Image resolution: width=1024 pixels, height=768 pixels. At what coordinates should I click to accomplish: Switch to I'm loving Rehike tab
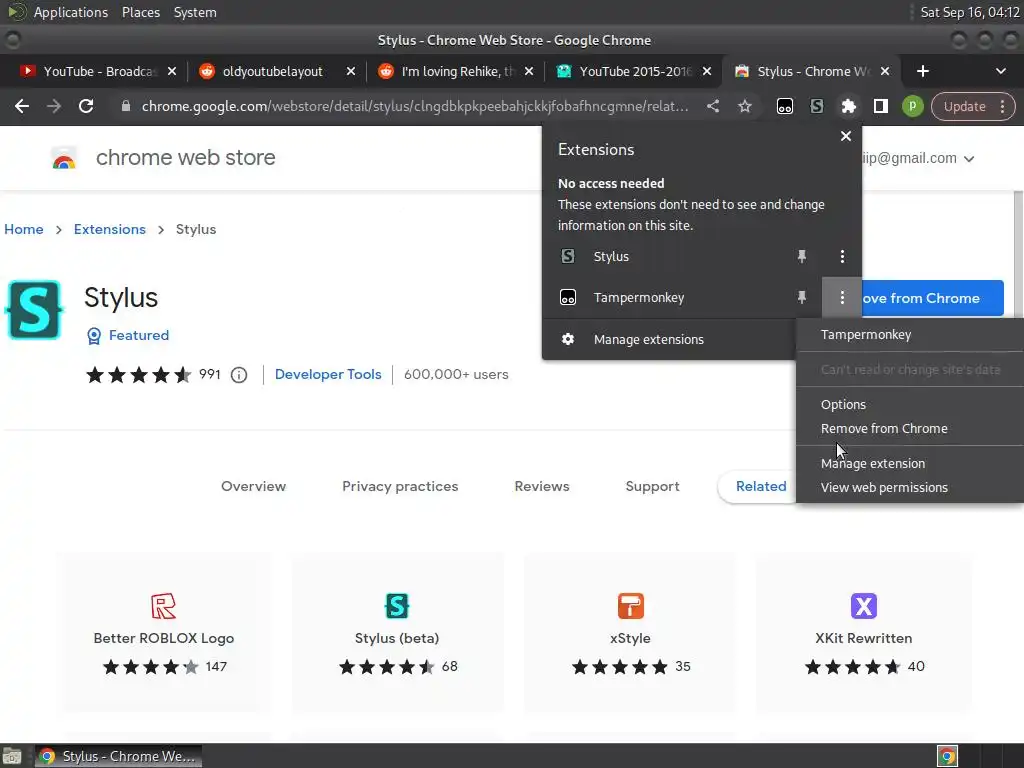click(x=457, y=71)
